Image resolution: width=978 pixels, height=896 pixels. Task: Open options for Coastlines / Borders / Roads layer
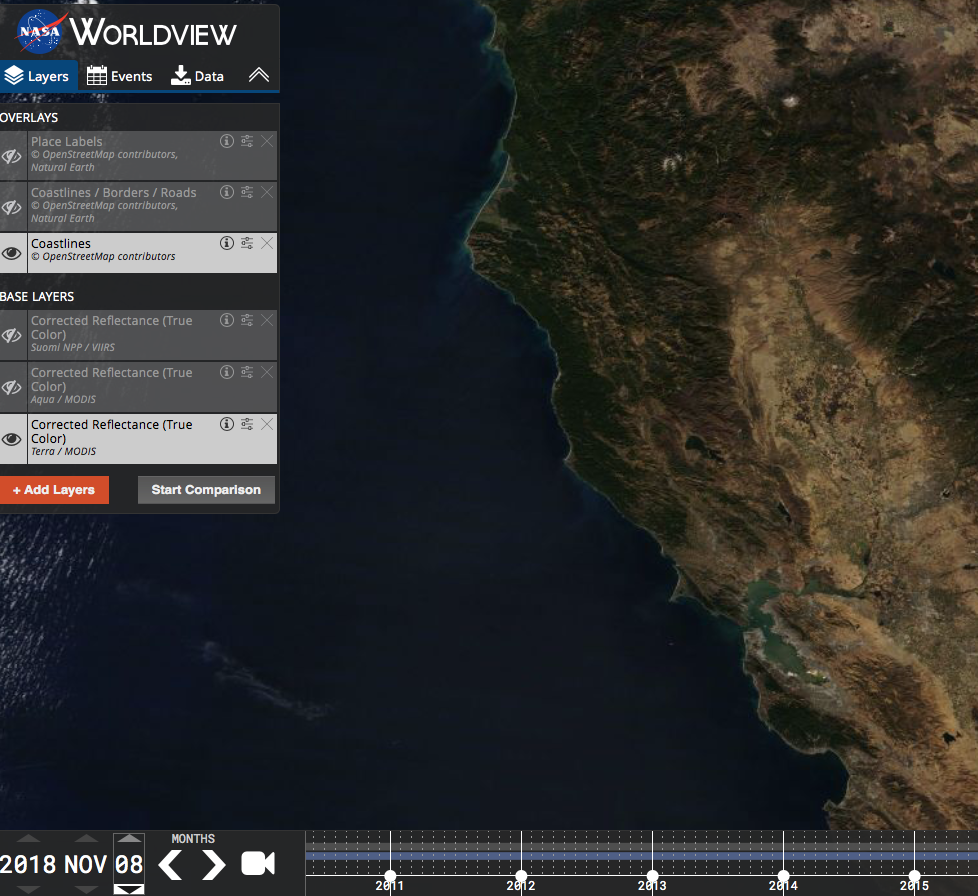(247, 192)
